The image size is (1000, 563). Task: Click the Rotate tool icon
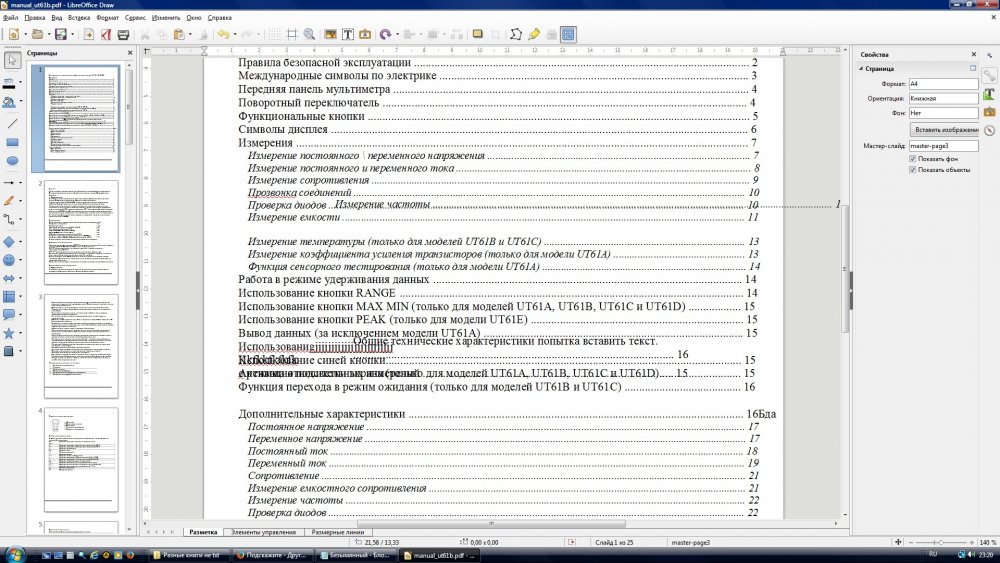point(385,34)
